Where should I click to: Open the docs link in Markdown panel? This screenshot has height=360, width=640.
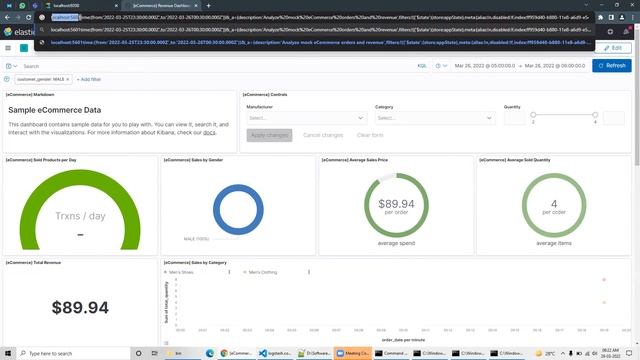point(209,133)
